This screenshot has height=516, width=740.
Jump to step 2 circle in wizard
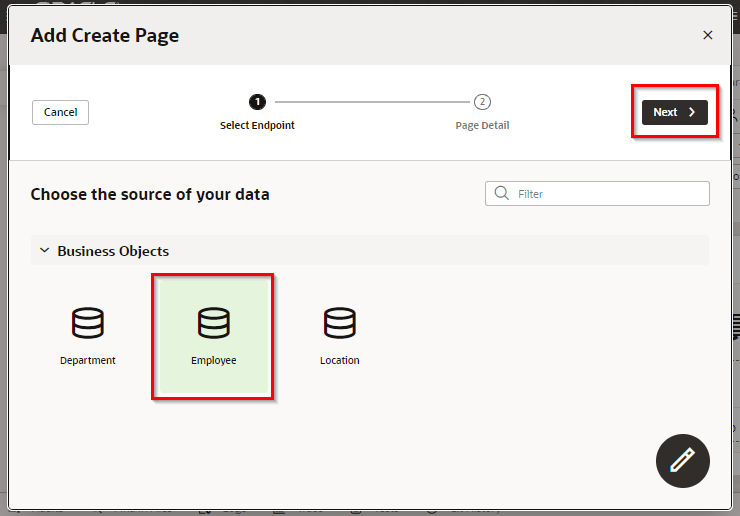pos(482,101)
